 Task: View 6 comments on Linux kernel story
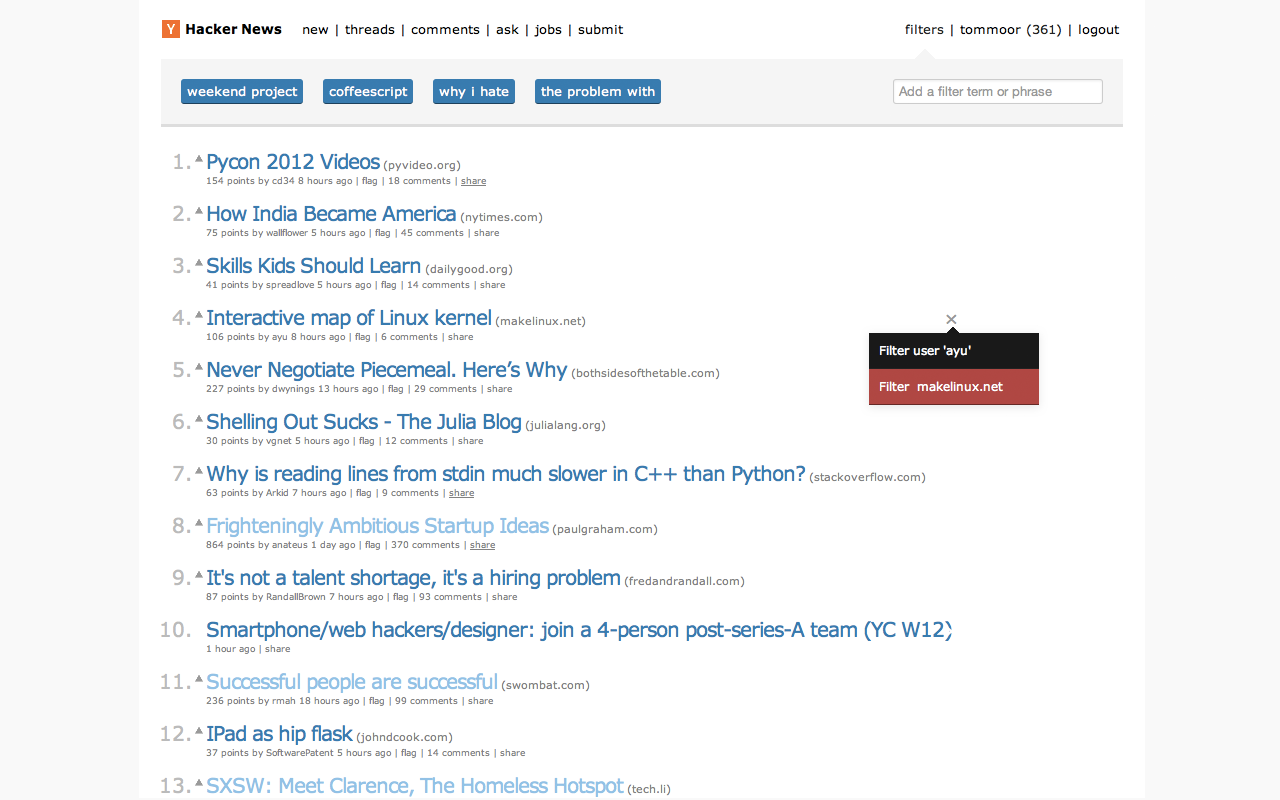tap(409, 337)
